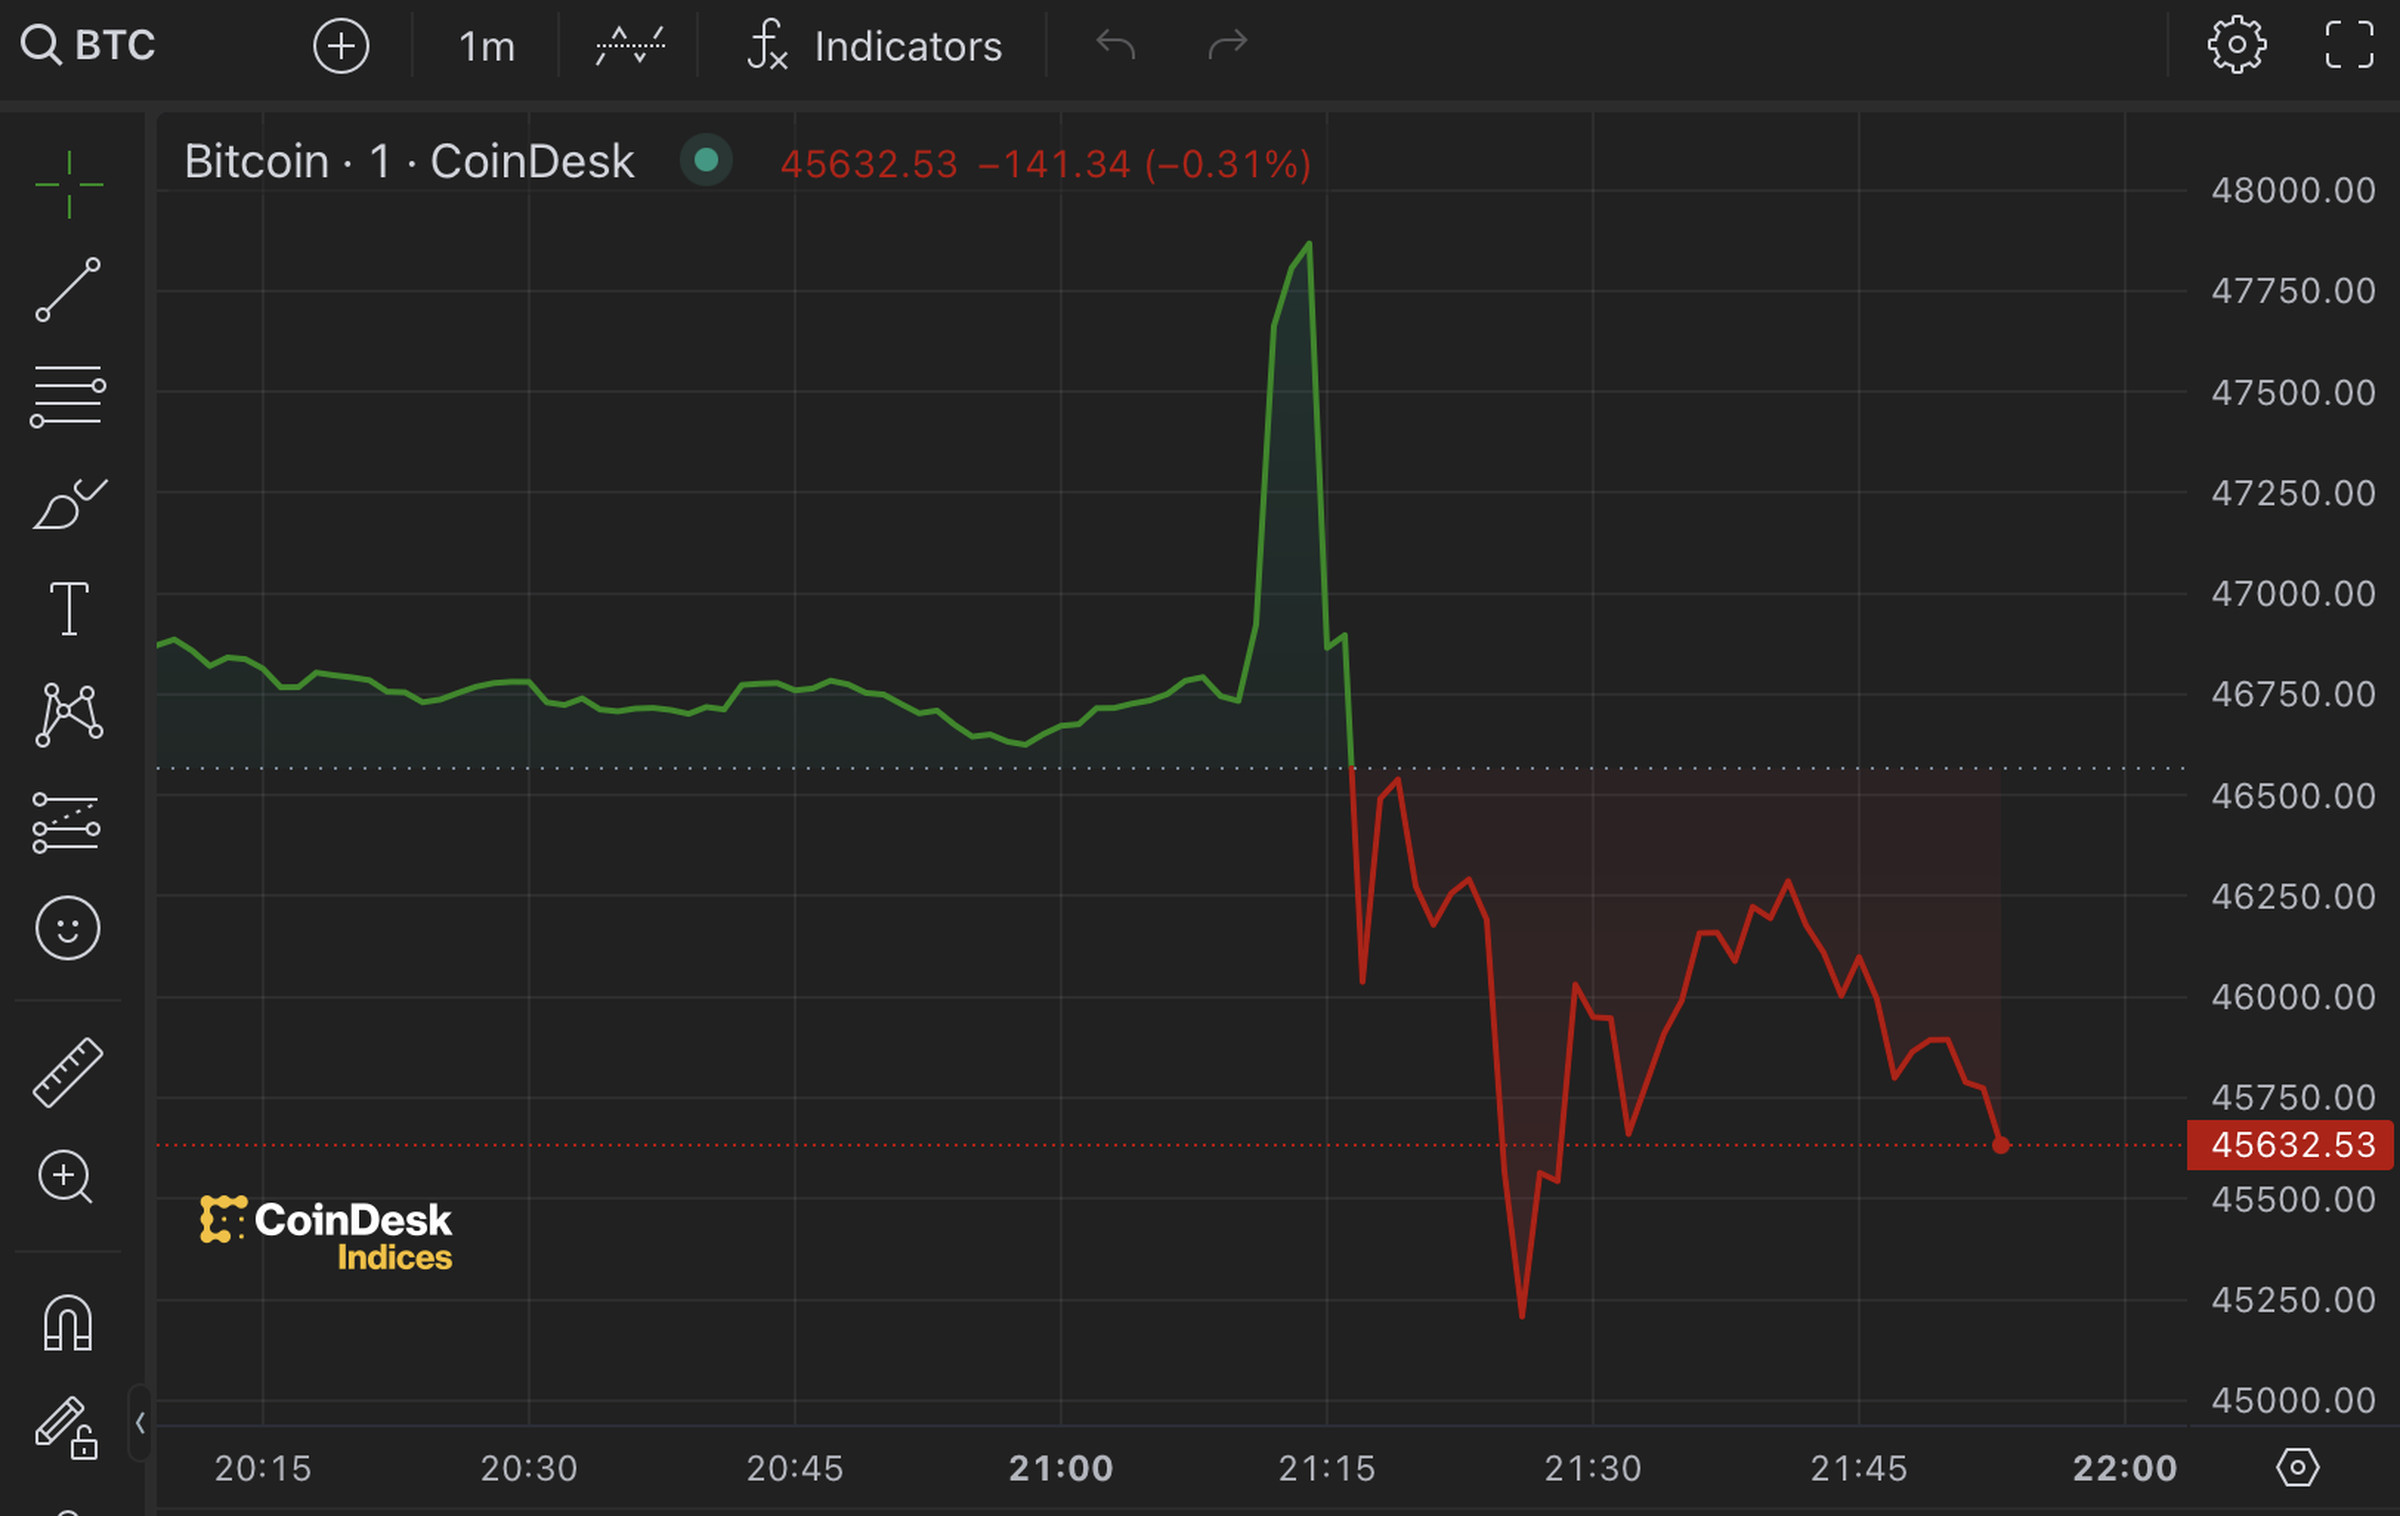Screen dimensions: 2400x1516
Task: Activate the zoom in tool
Action: point(66,1177)
